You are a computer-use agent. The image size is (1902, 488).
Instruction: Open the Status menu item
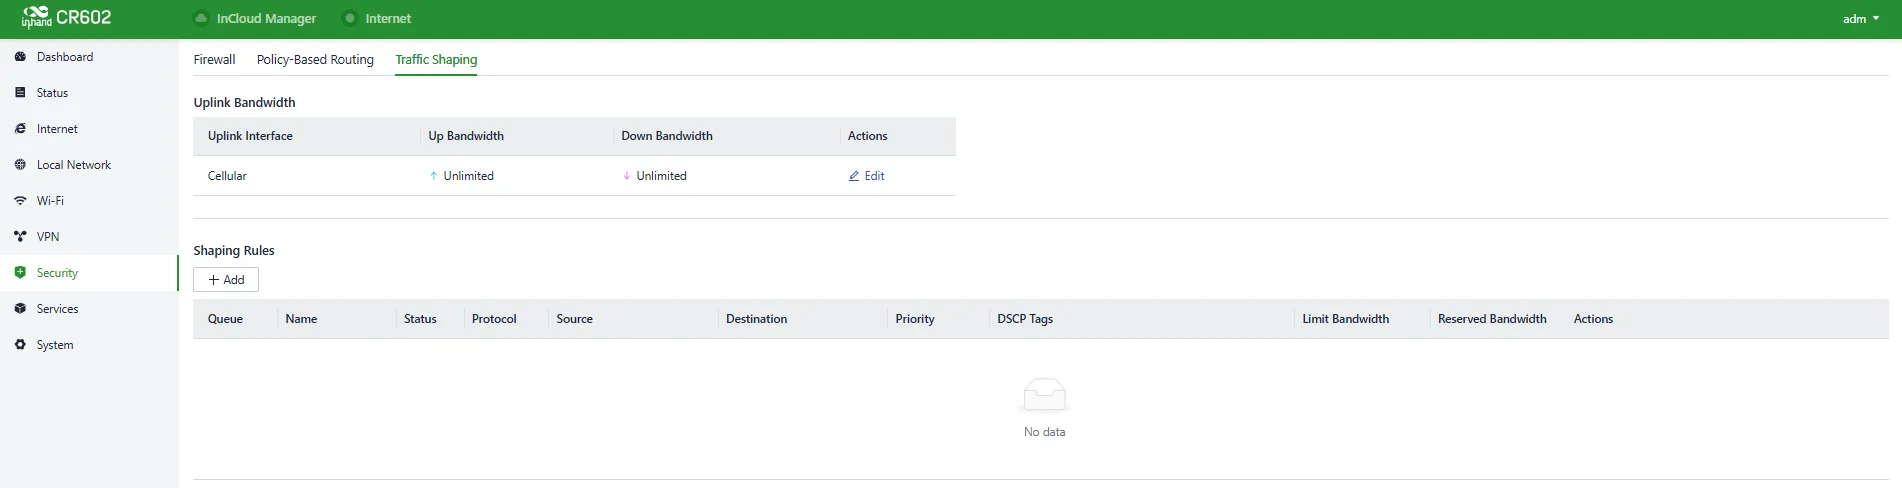click(x=89, y=93)
